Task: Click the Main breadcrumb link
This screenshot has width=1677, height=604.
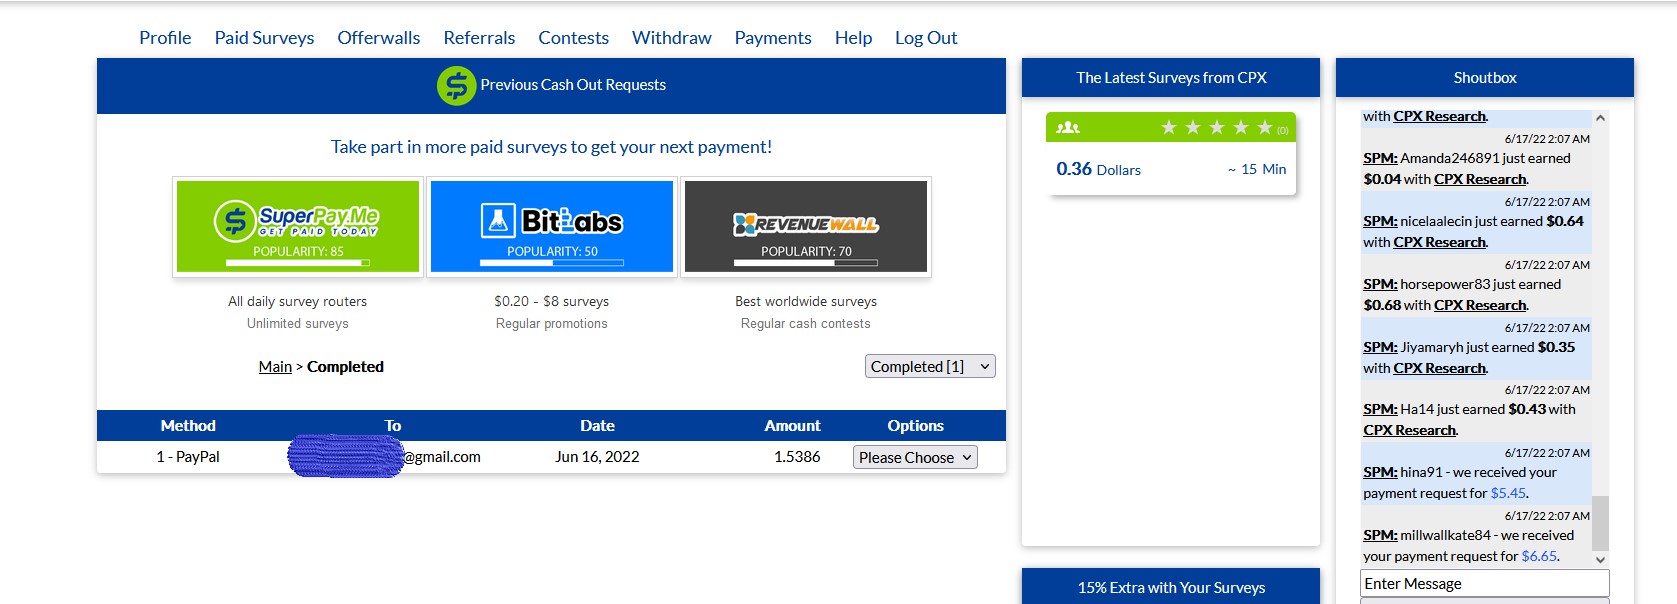Action: [275, 367]
